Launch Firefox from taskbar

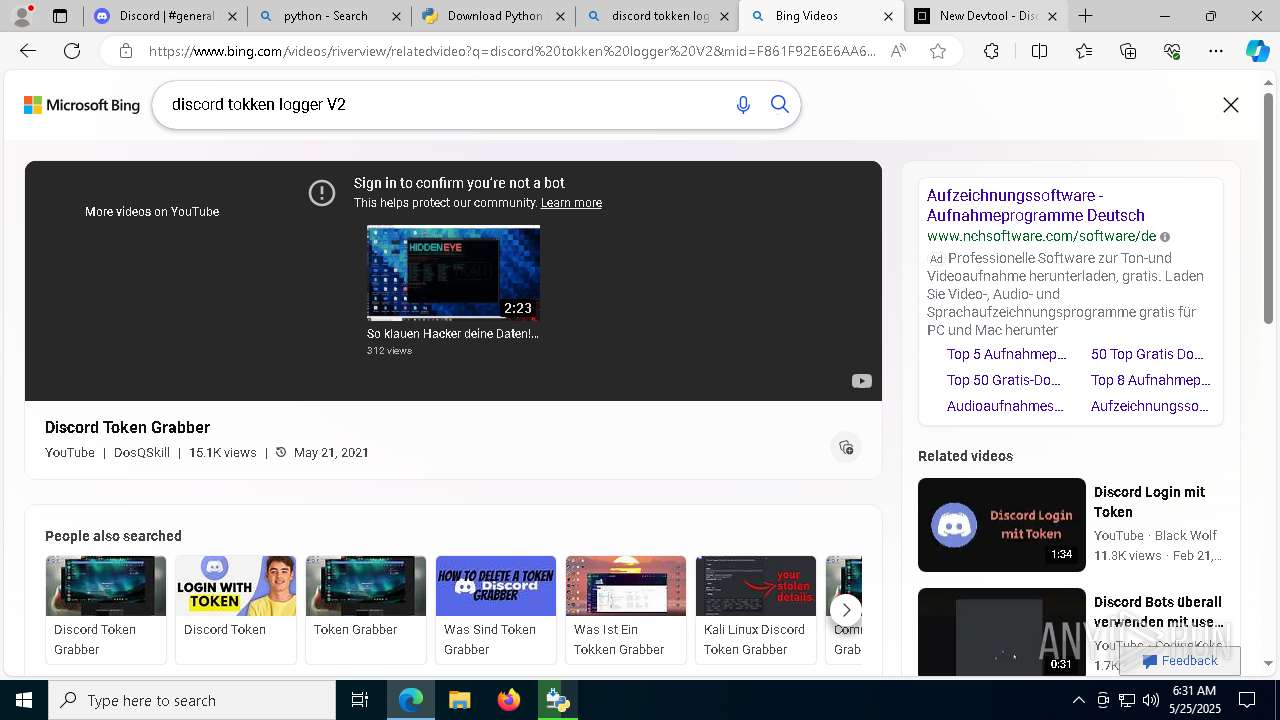point(508,700)
